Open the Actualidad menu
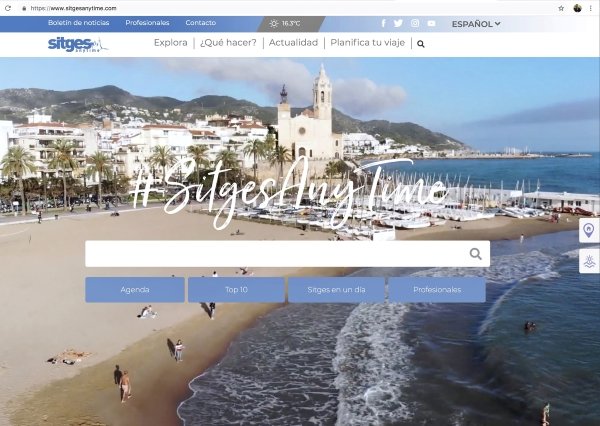The width and height of the screenshot is (600, 426). [x=294, y=43]
